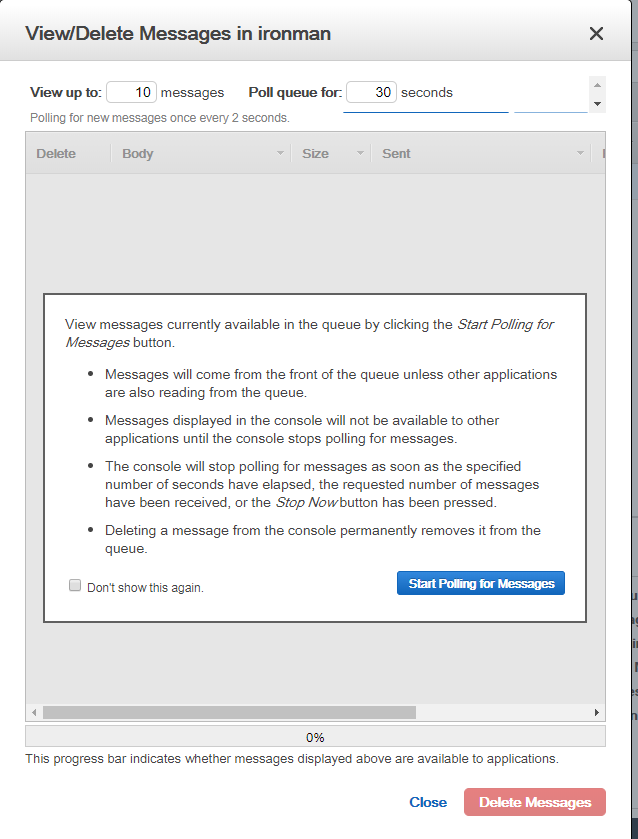Click the top-right scroll up arrow
The width and height of the screenshot is (638, 839).
pos(597,85)
